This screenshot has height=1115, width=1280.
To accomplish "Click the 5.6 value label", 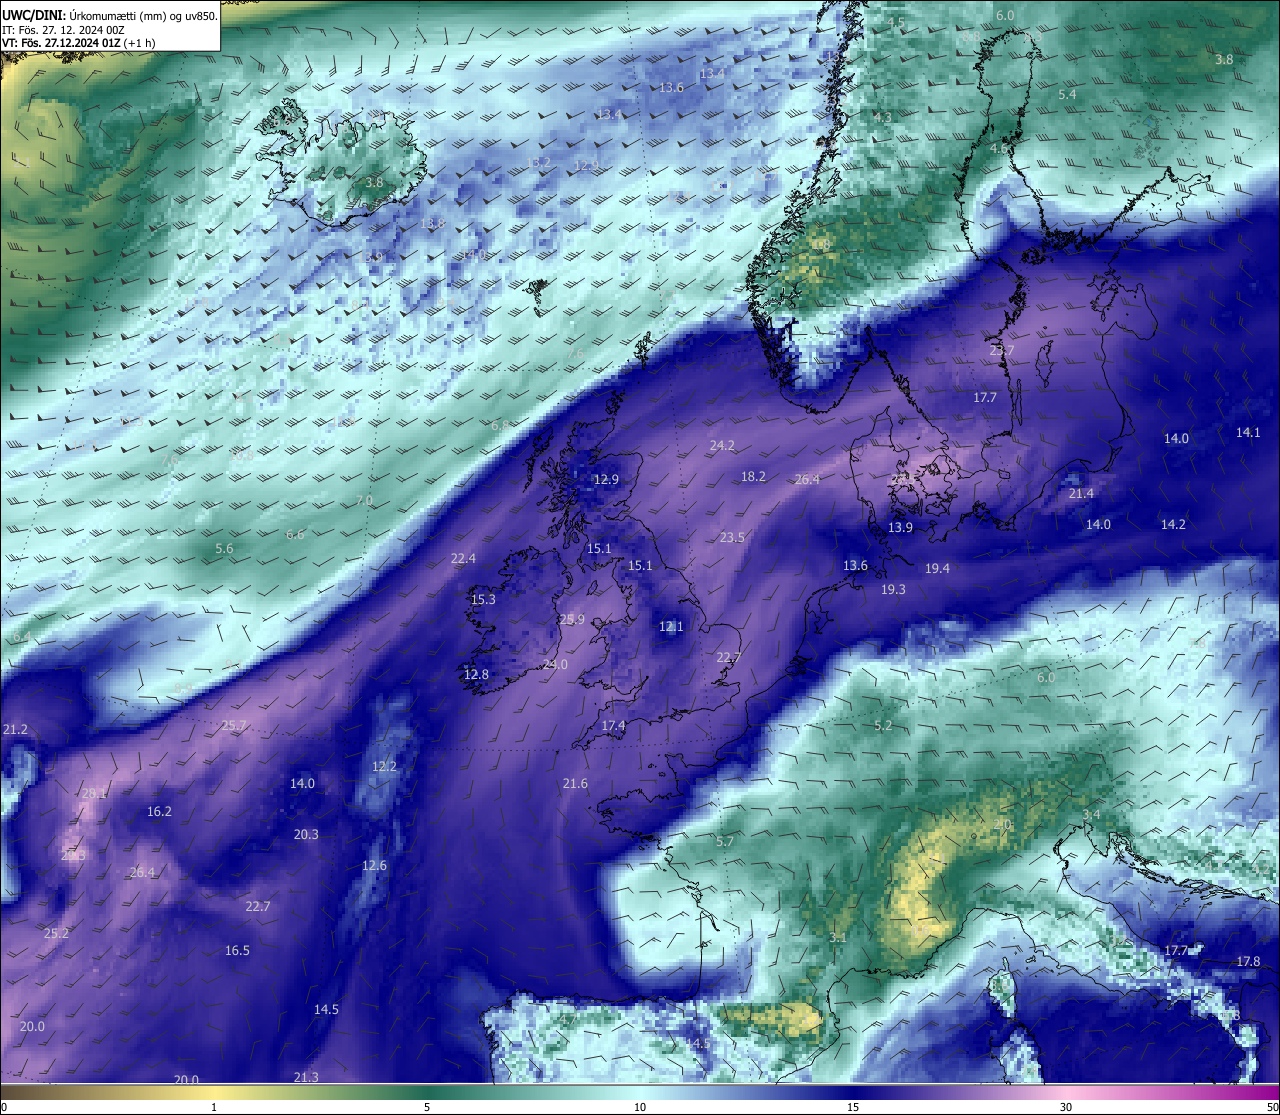I will pyautogui.click(x=224, y=548).
